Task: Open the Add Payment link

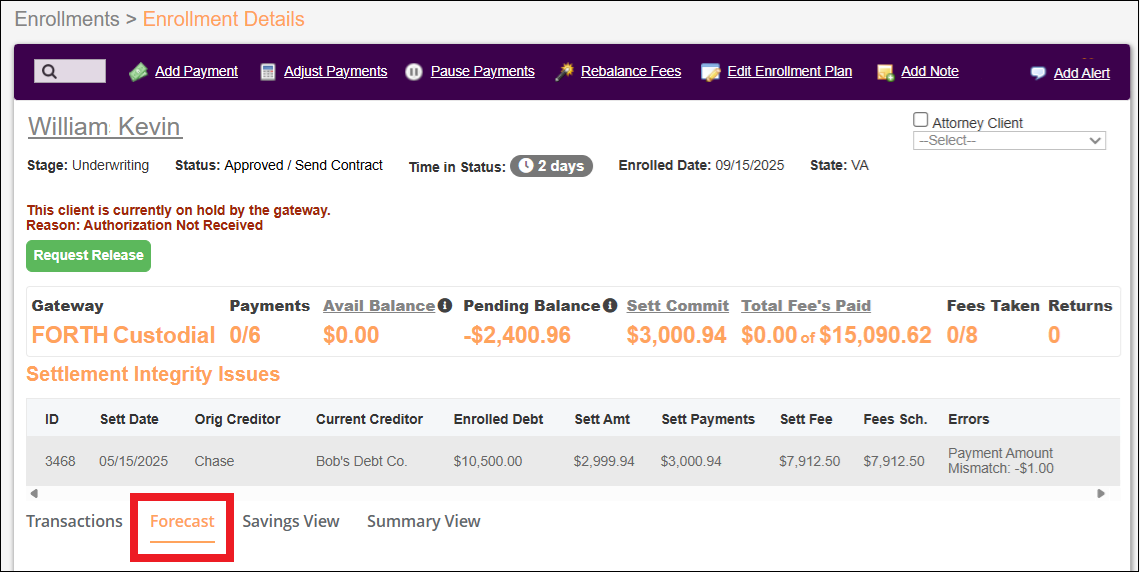Action: click(196, 71)
